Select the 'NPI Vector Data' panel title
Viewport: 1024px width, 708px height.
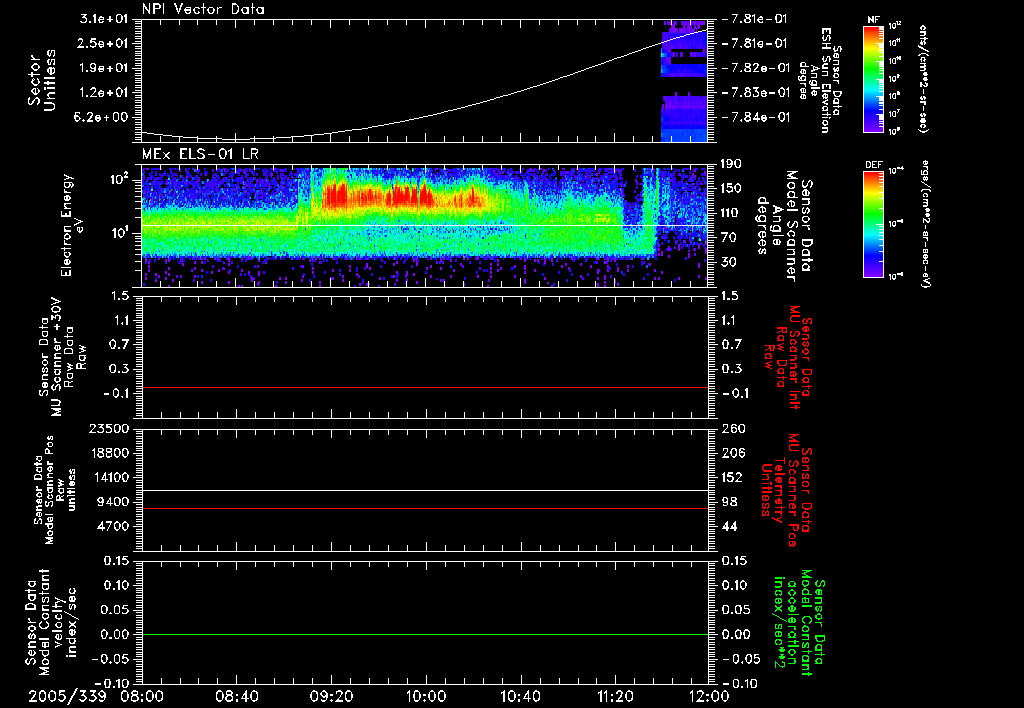tap(203, 9)
